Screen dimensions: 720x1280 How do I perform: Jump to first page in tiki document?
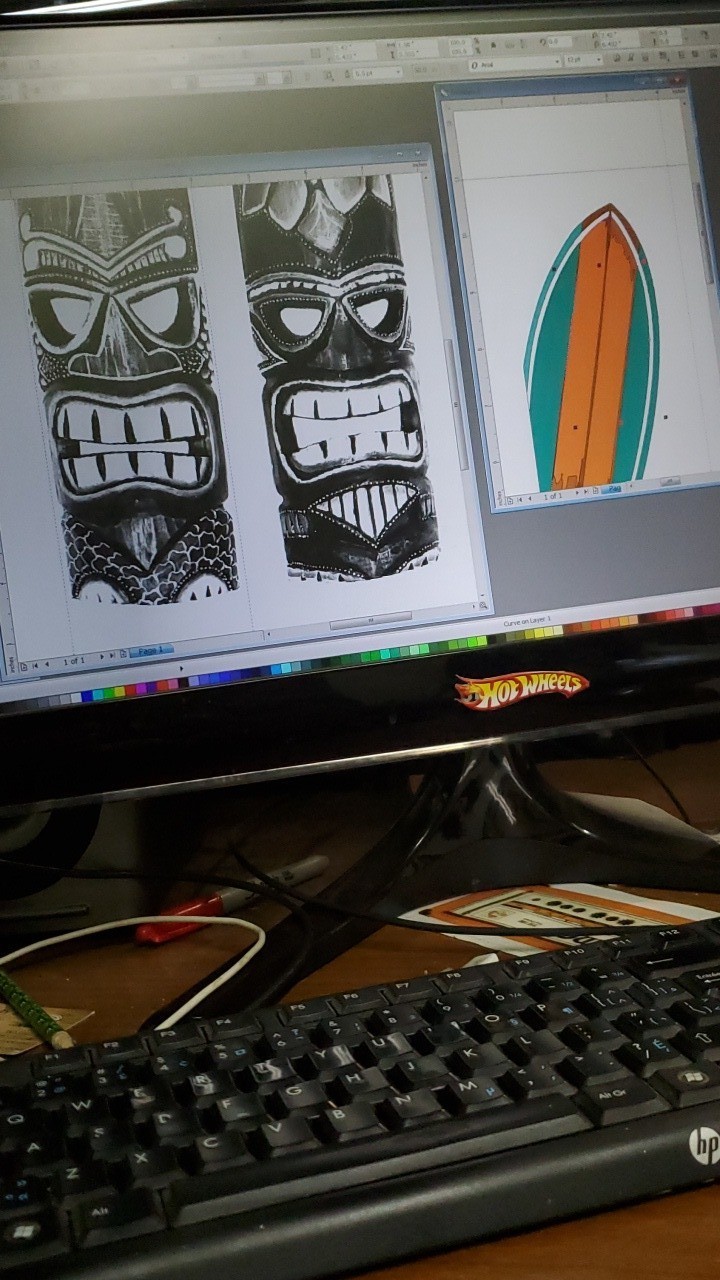pos(36,665)
